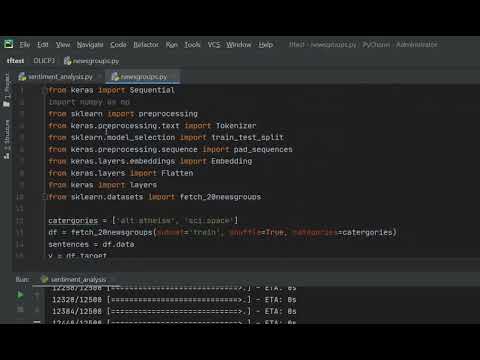Open the File menu
Viewport: 480px width, 360px height.
[25, 45]
